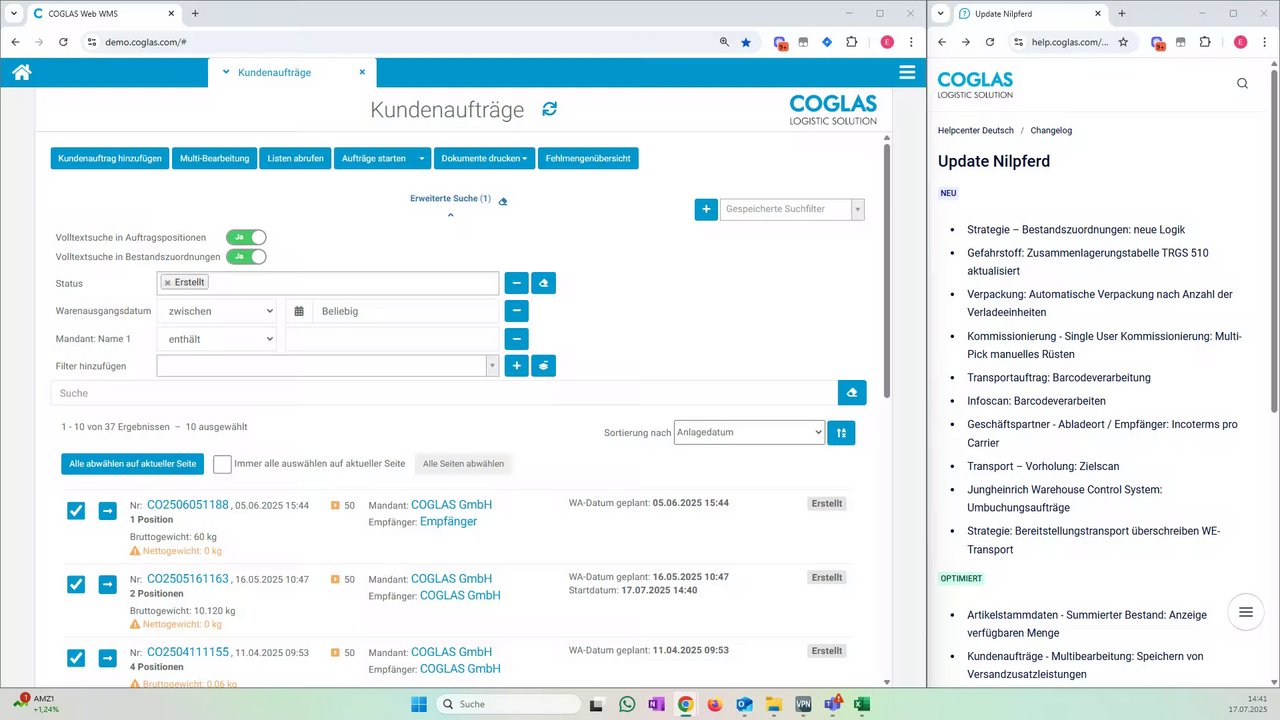Screen dimensions: 1280x720
Task: Remove the Status filter row
Action: coord(515,283)
